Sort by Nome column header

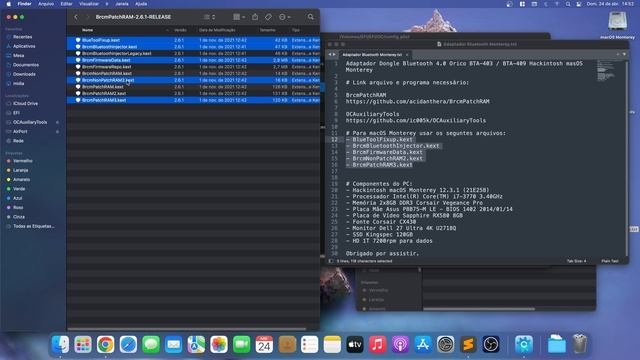[87, 30]
